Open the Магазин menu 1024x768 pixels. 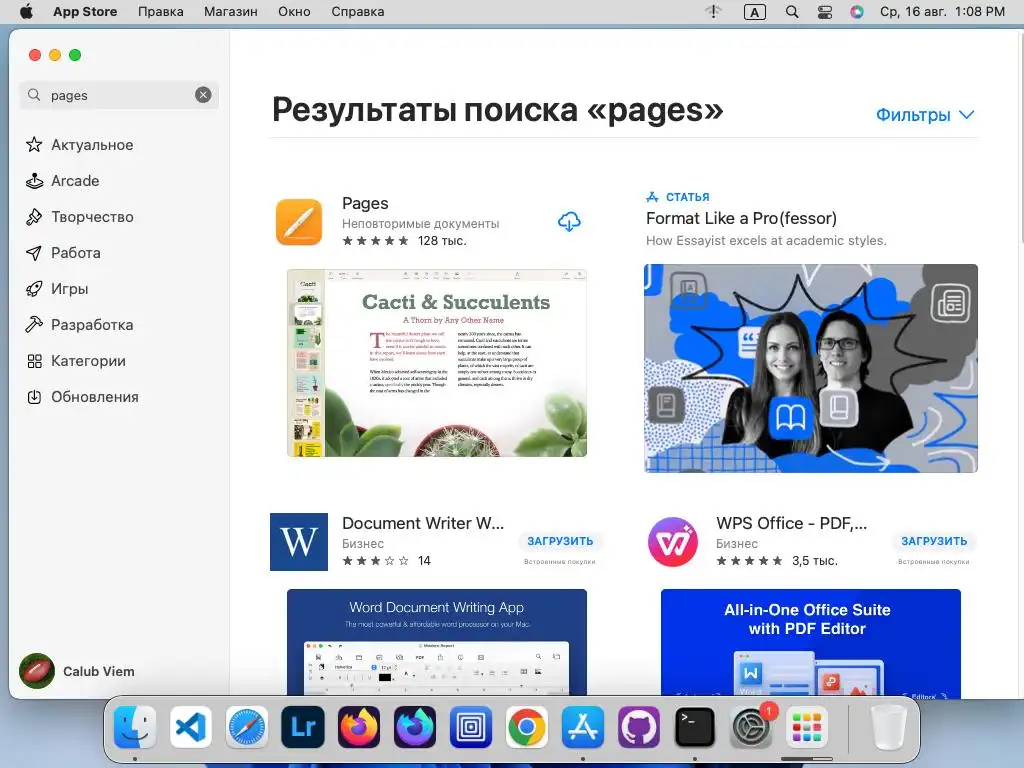click(231, 12)
